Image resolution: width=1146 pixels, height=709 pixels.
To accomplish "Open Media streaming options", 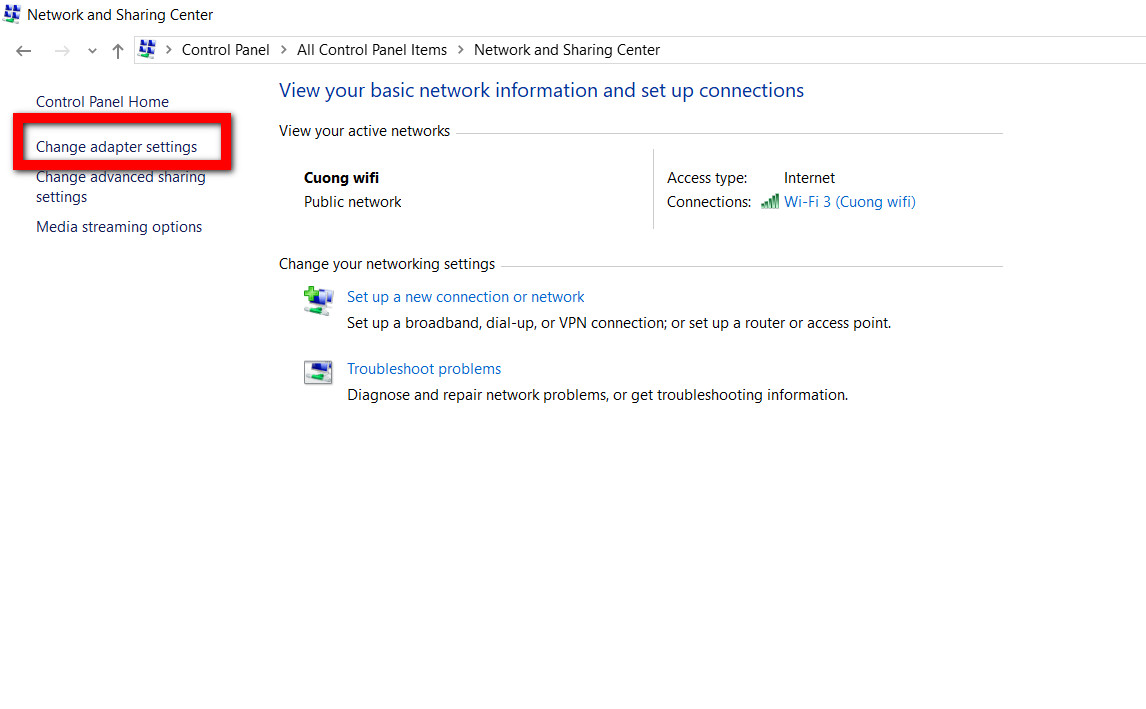I will (x=119, y=227).
